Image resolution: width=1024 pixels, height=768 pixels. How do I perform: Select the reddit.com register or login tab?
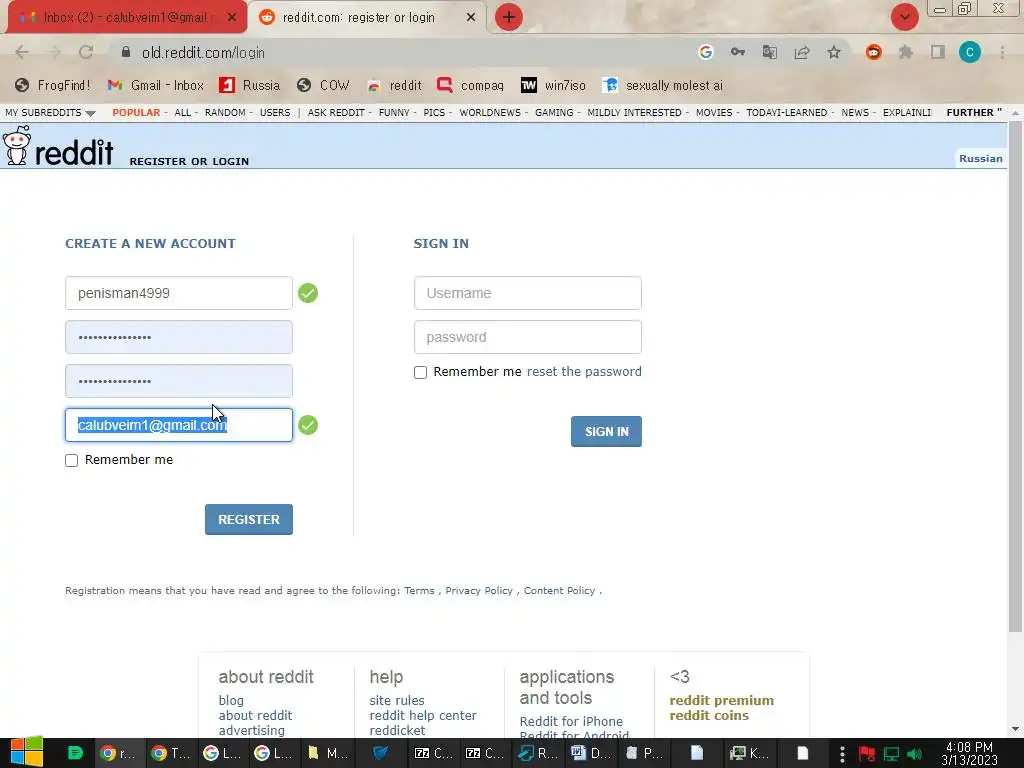tap(366, 18)
